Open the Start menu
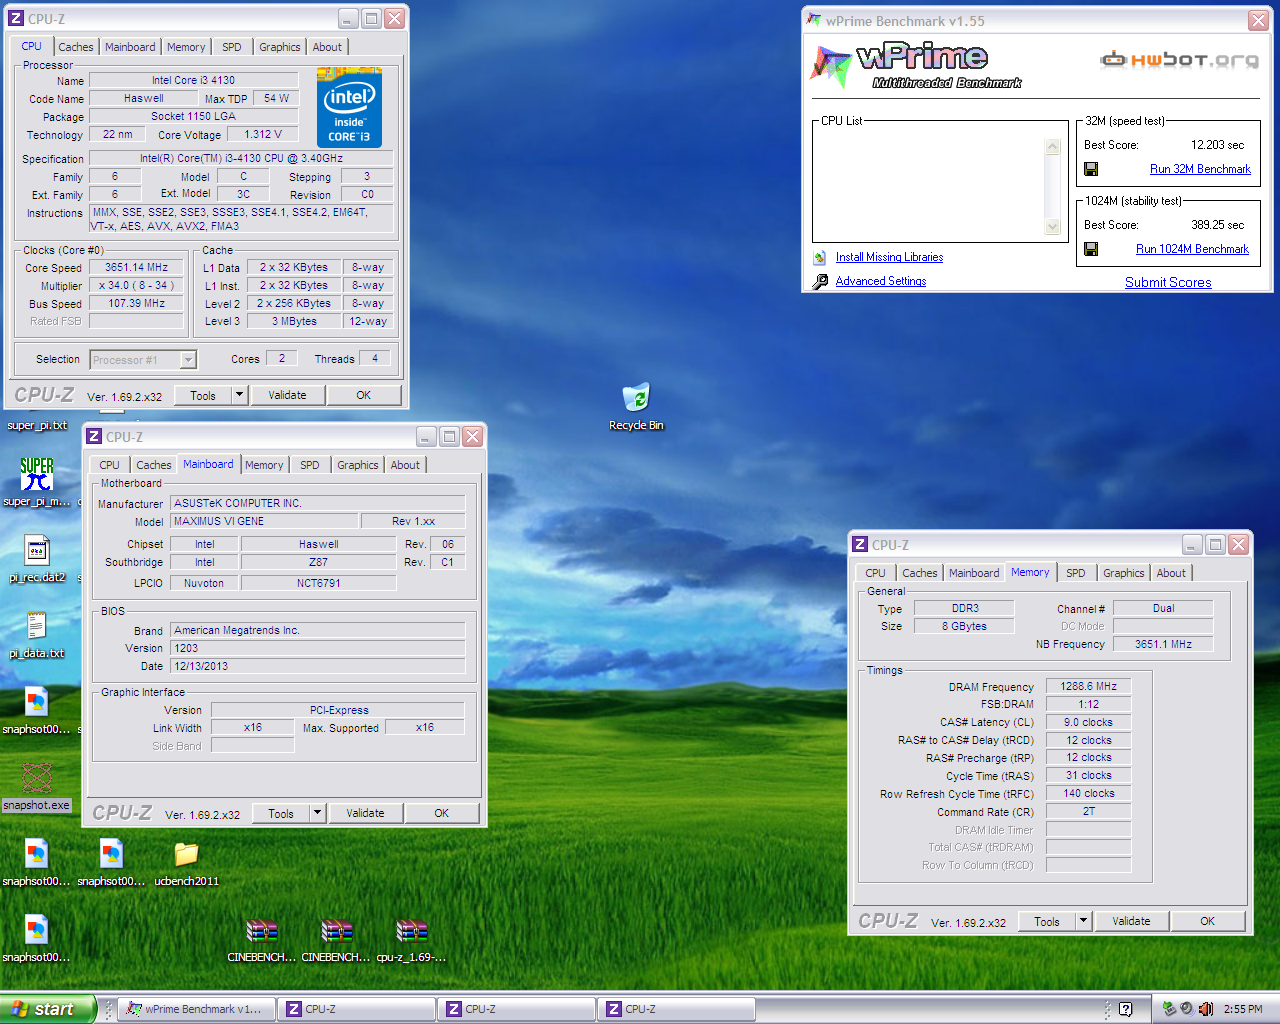The image size is (1280, 1024). (47, 1009)
